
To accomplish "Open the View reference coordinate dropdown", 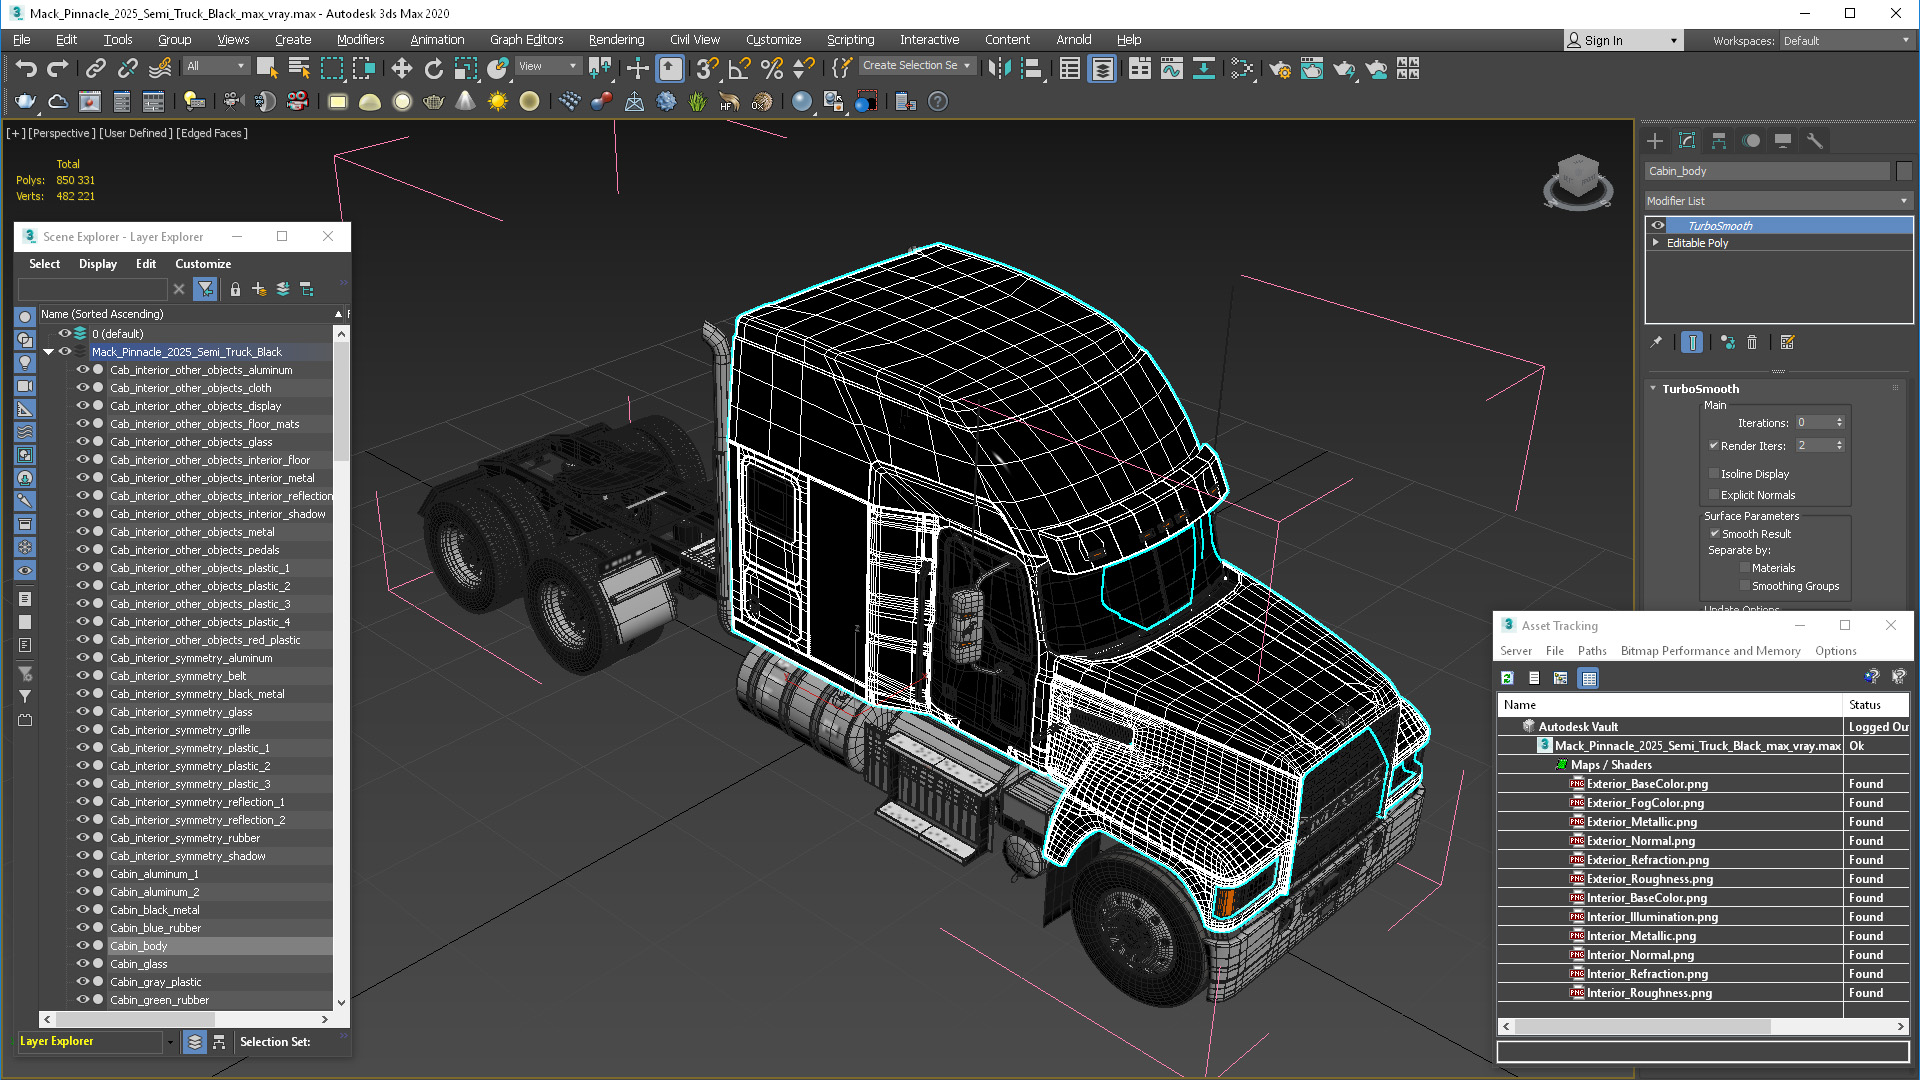I will (548, 66).
